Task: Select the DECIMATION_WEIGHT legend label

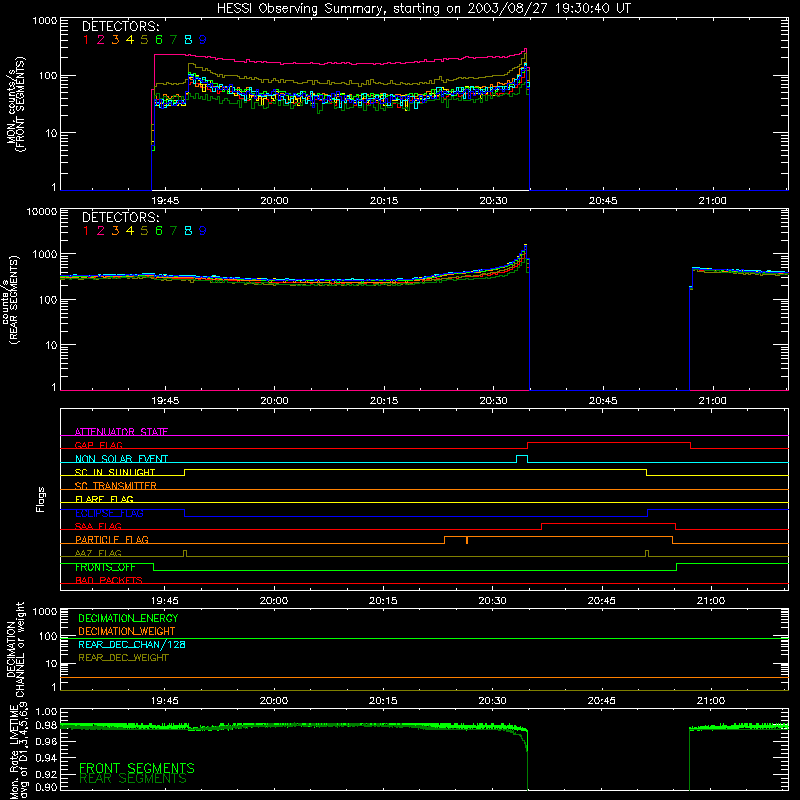Action: [127, 631]
